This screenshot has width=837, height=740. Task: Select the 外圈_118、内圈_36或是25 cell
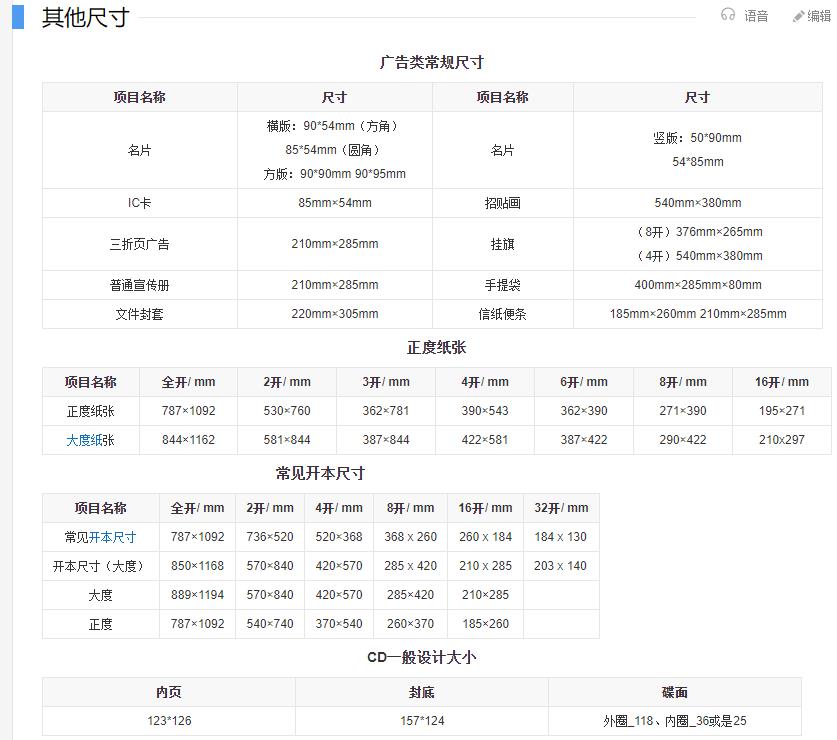pyautogui.click(x=675, y=721)
